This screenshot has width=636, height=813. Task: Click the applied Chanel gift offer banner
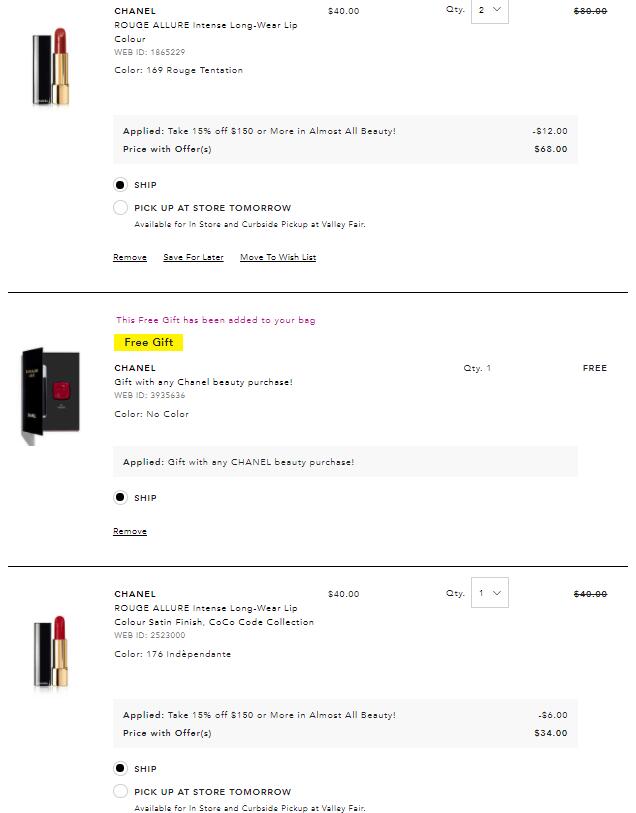pos(238,462)
